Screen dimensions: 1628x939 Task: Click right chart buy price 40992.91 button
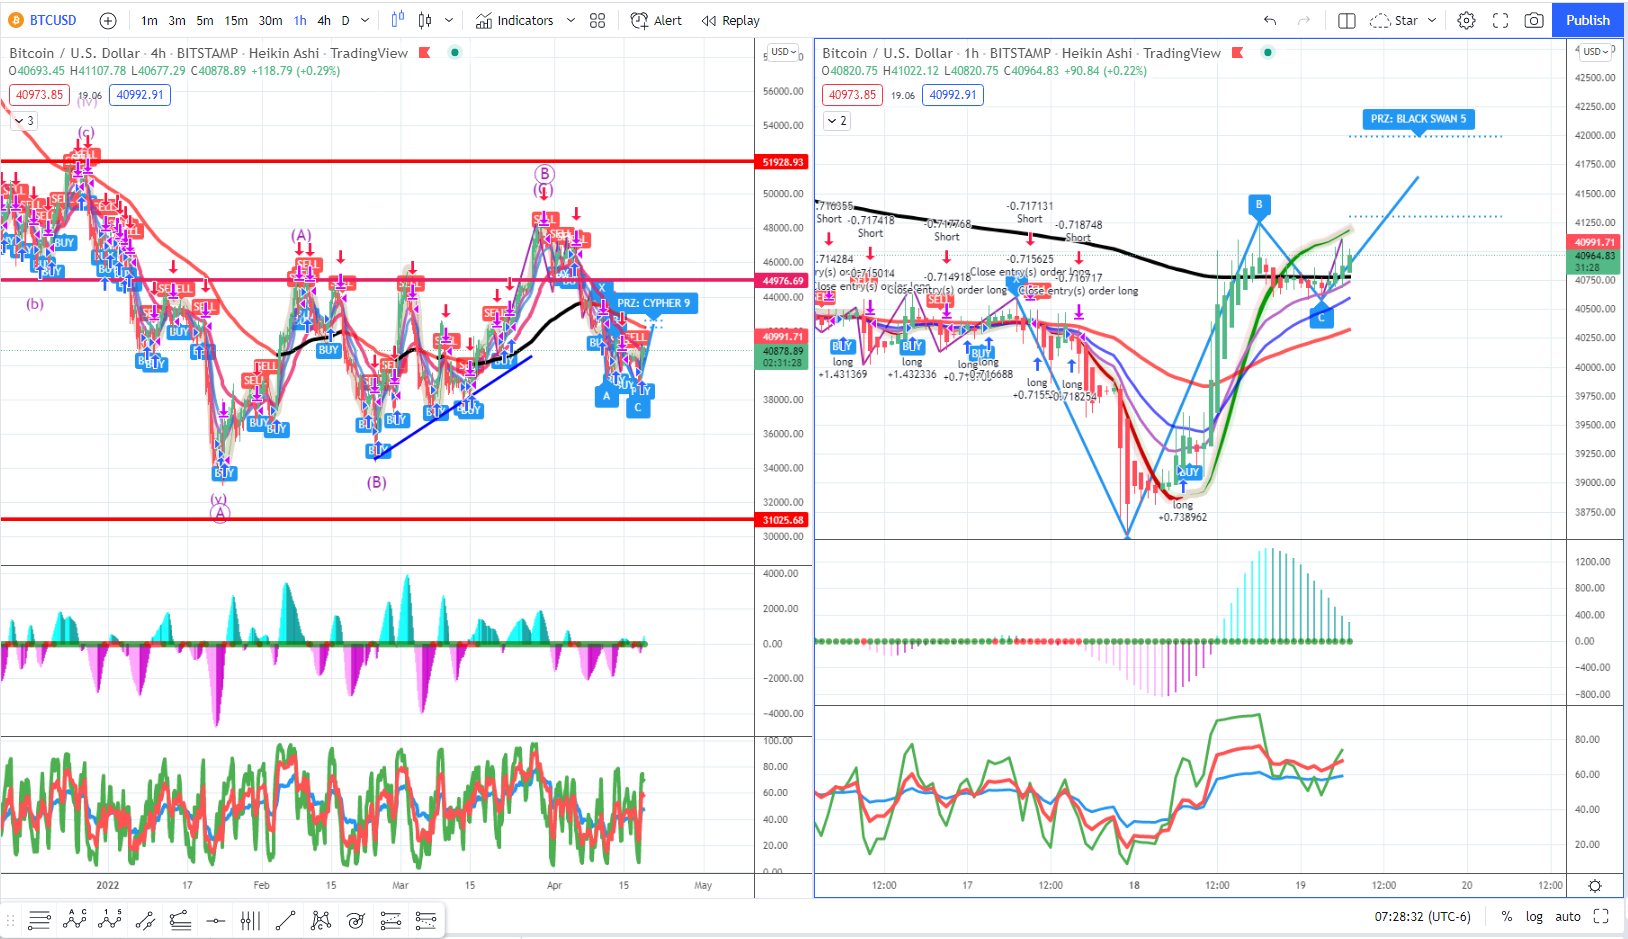point(953,95)
